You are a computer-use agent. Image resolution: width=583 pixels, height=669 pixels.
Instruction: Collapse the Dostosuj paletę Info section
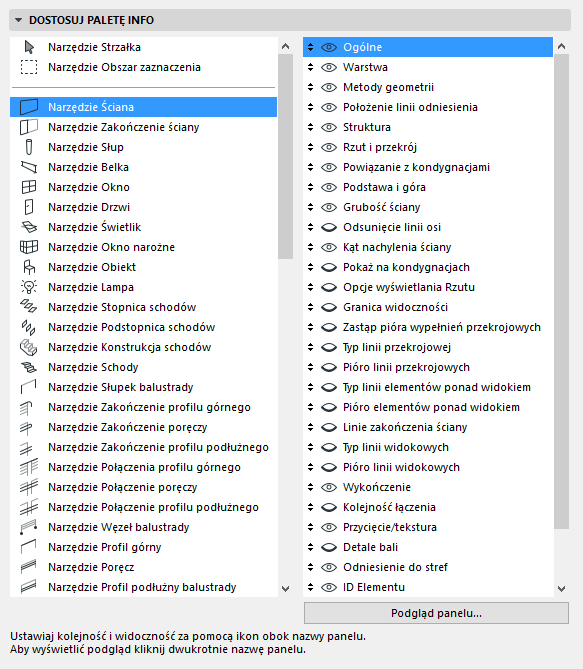18,20
